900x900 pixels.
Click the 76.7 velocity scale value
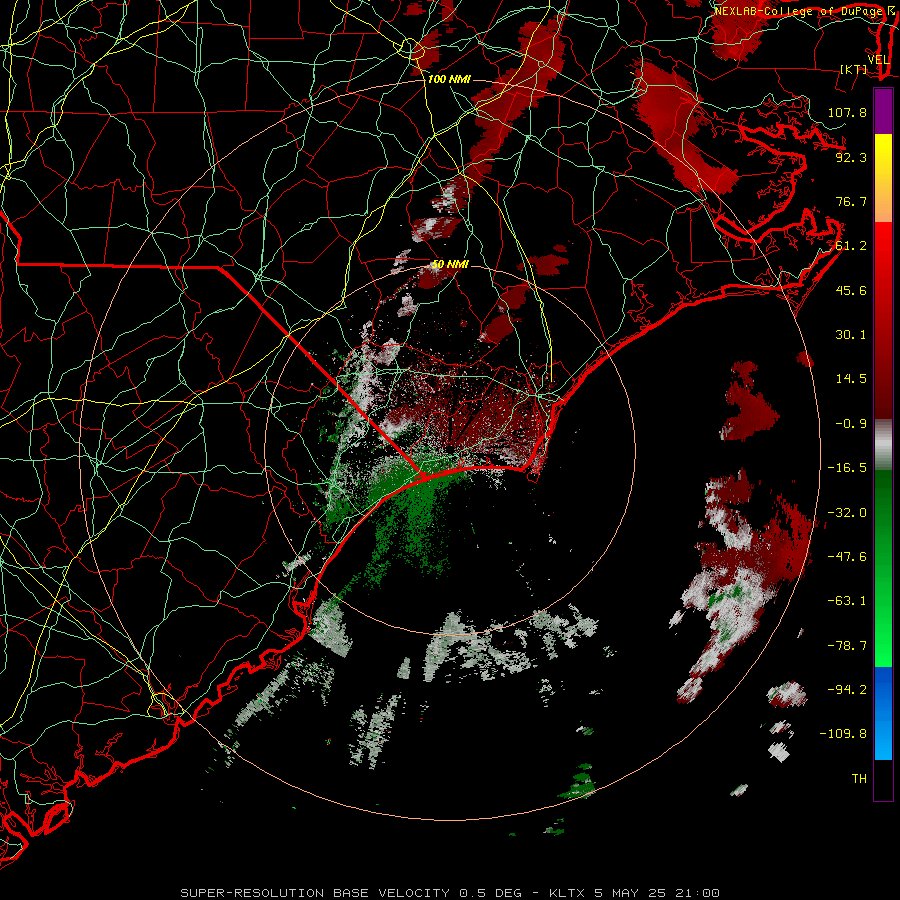click(x=851, y=201)
